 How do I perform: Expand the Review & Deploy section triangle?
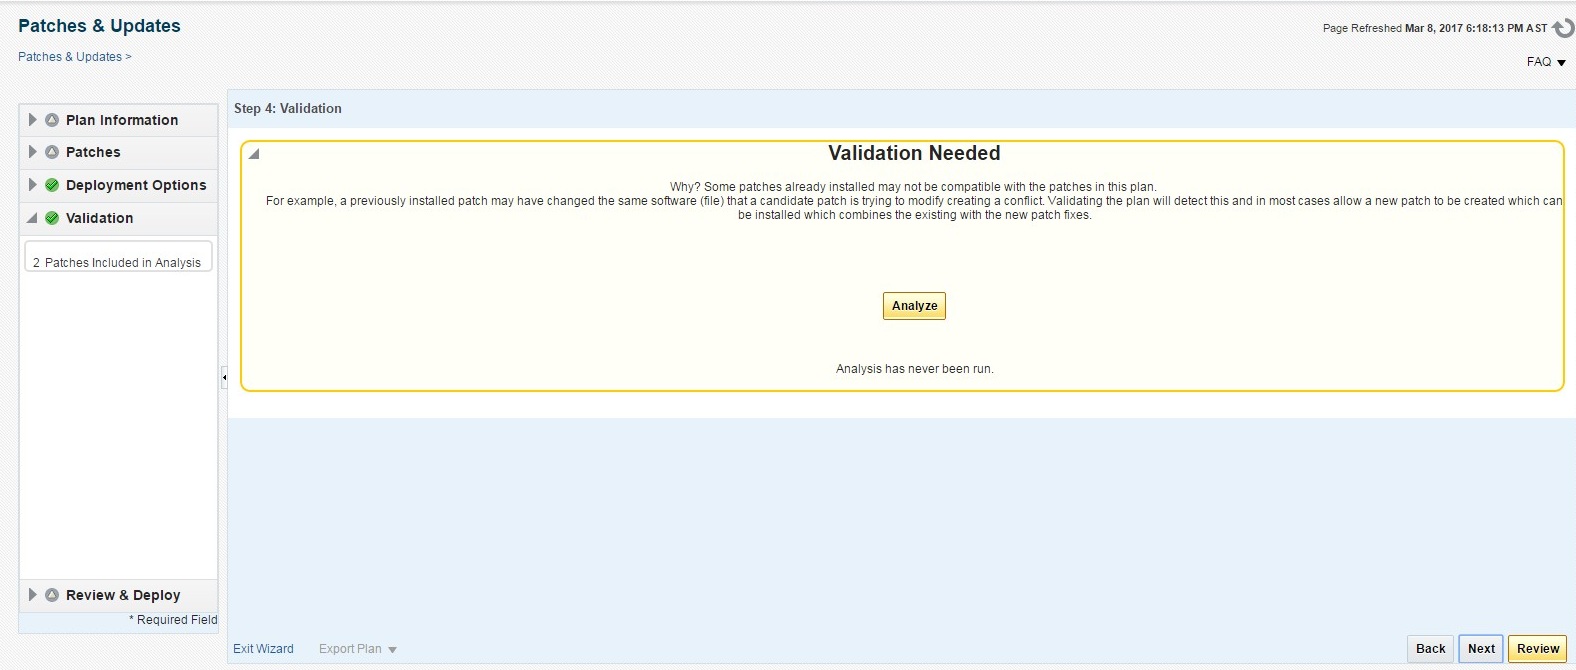click(32, 595)
